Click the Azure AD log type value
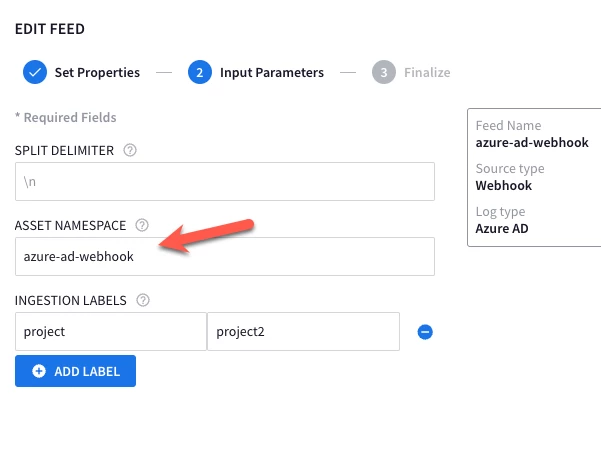The width and height of the screenshot is (601, 454). (x=502, y=229)
